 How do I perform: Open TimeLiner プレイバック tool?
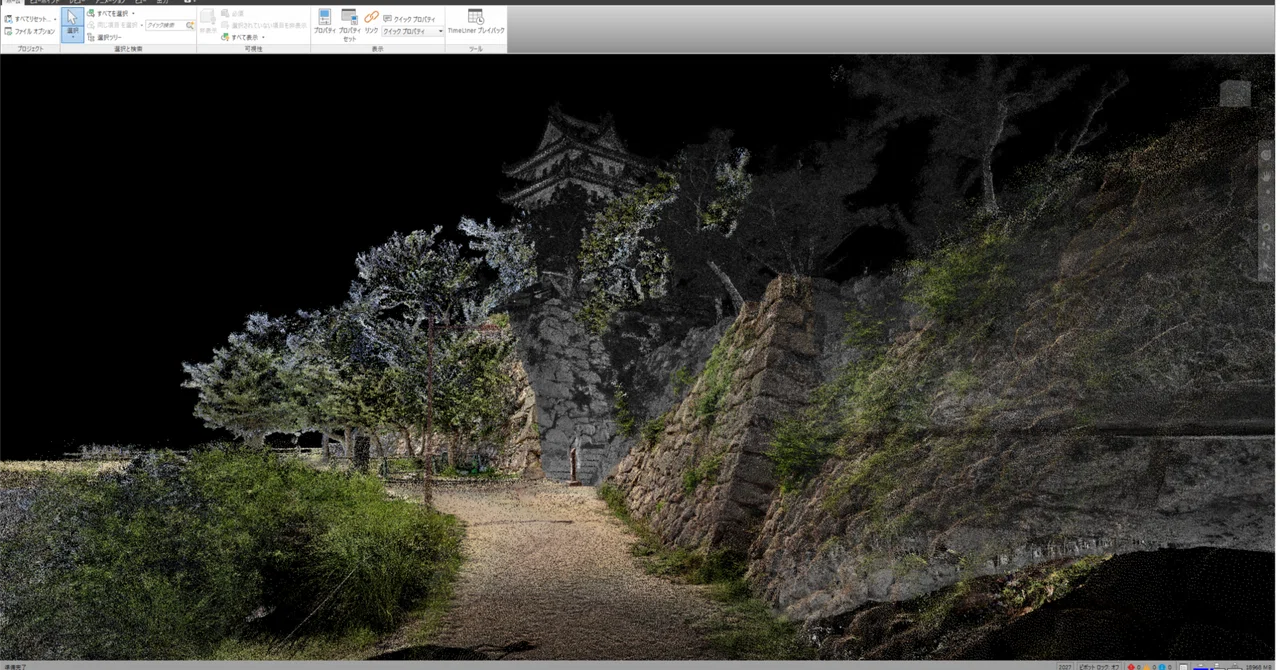[476, 22]
